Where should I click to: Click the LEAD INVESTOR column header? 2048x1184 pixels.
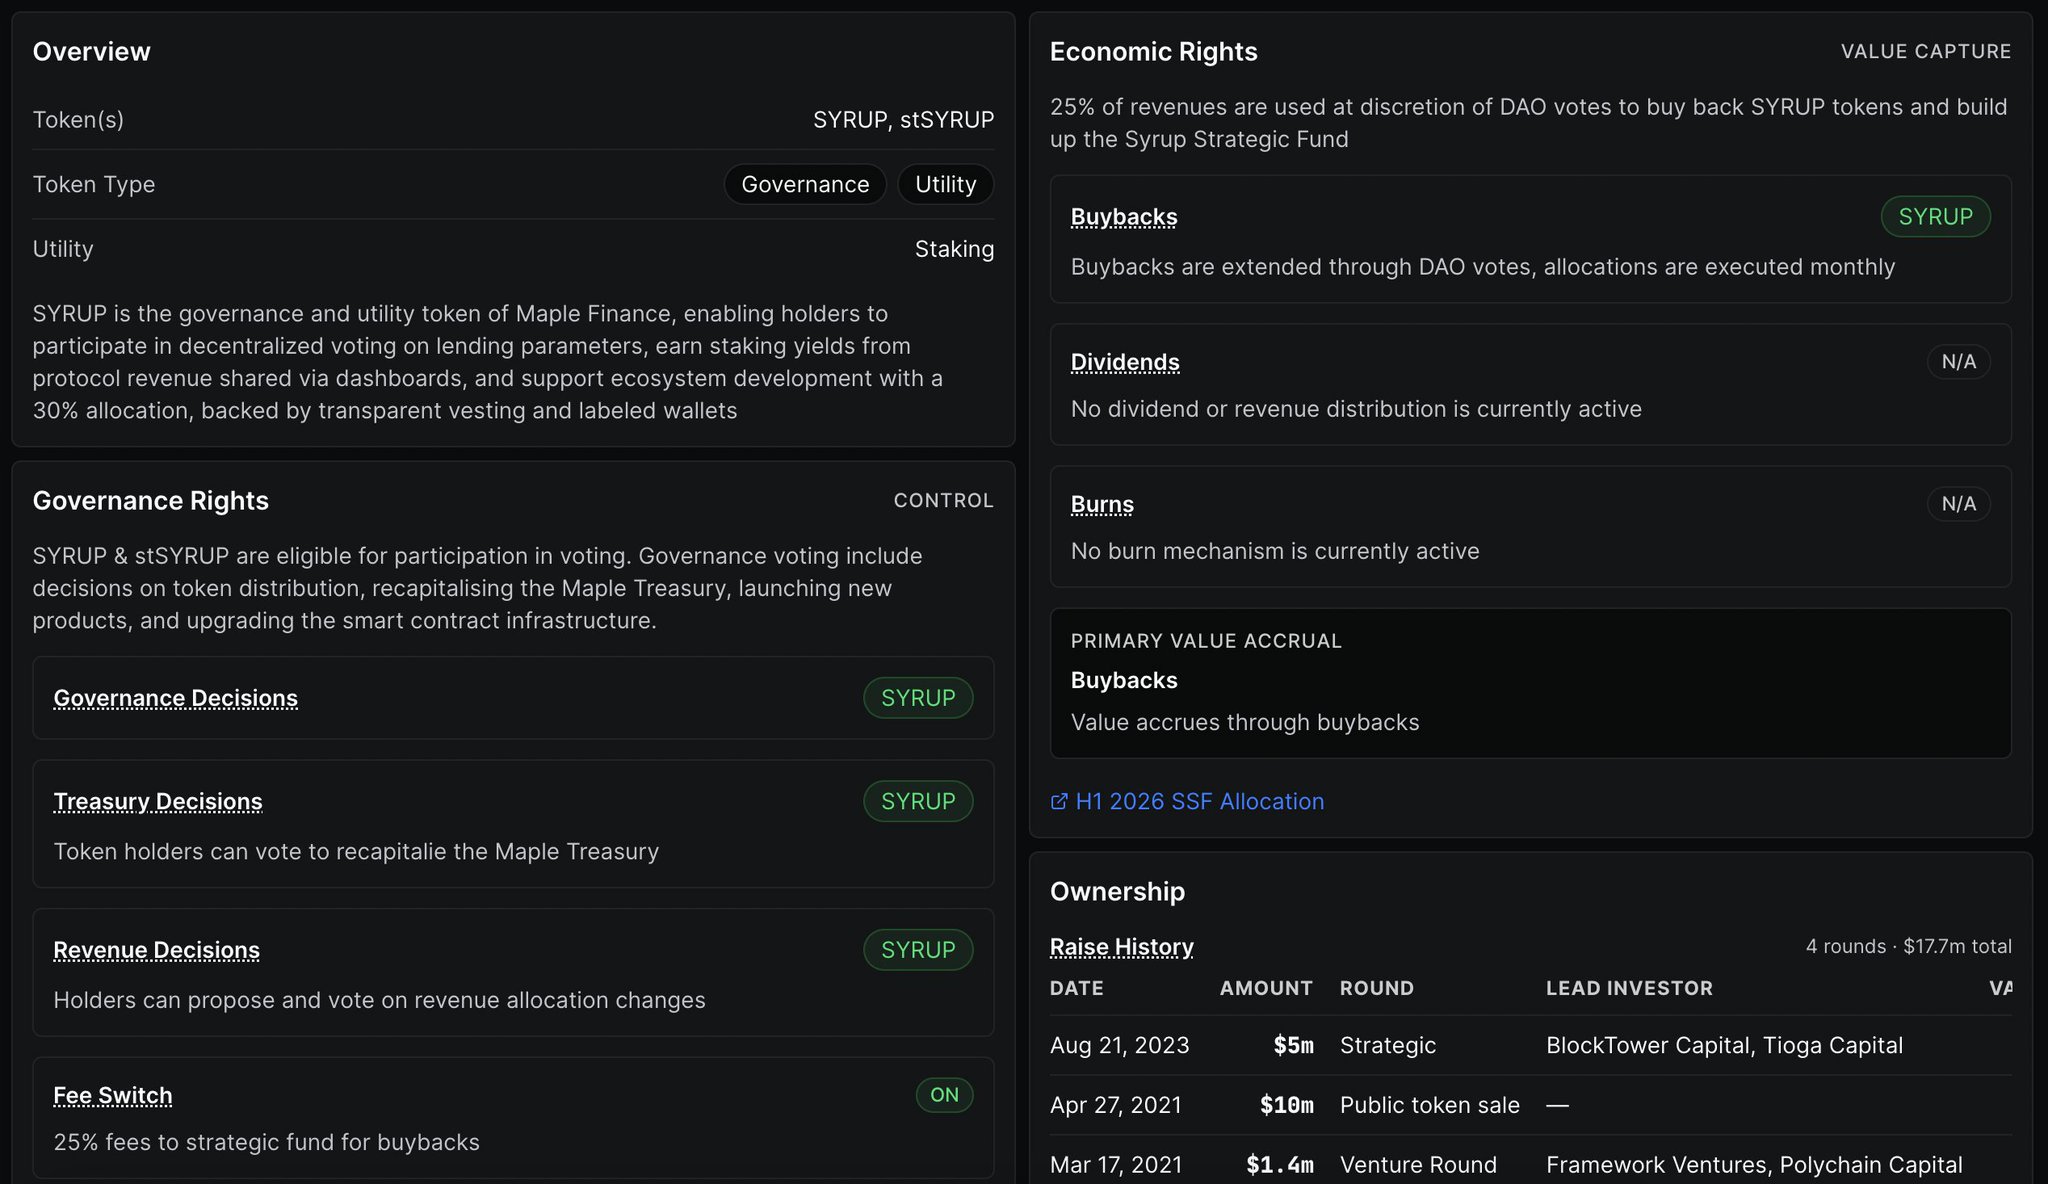click(x=1629, y=989)
